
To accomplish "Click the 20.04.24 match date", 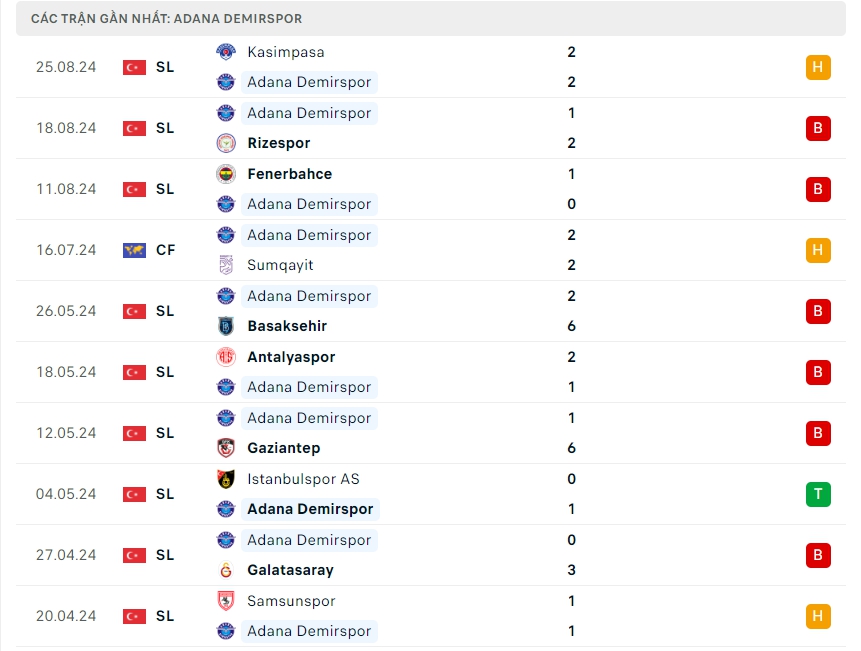I will click(66, 616).
